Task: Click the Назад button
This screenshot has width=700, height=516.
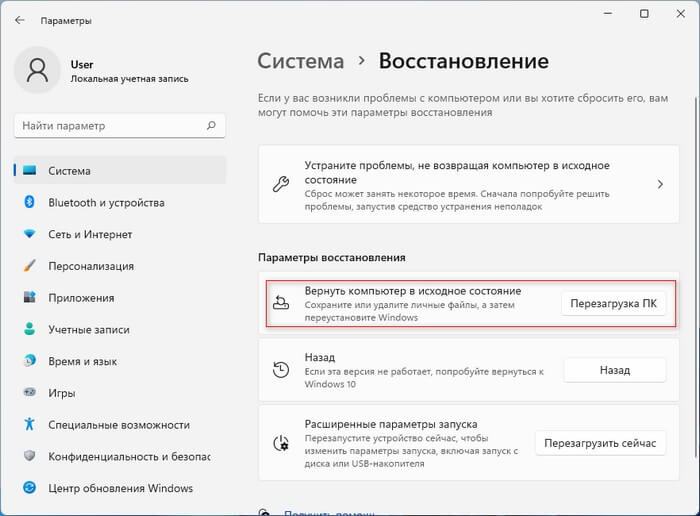Action: click(615, 370)
